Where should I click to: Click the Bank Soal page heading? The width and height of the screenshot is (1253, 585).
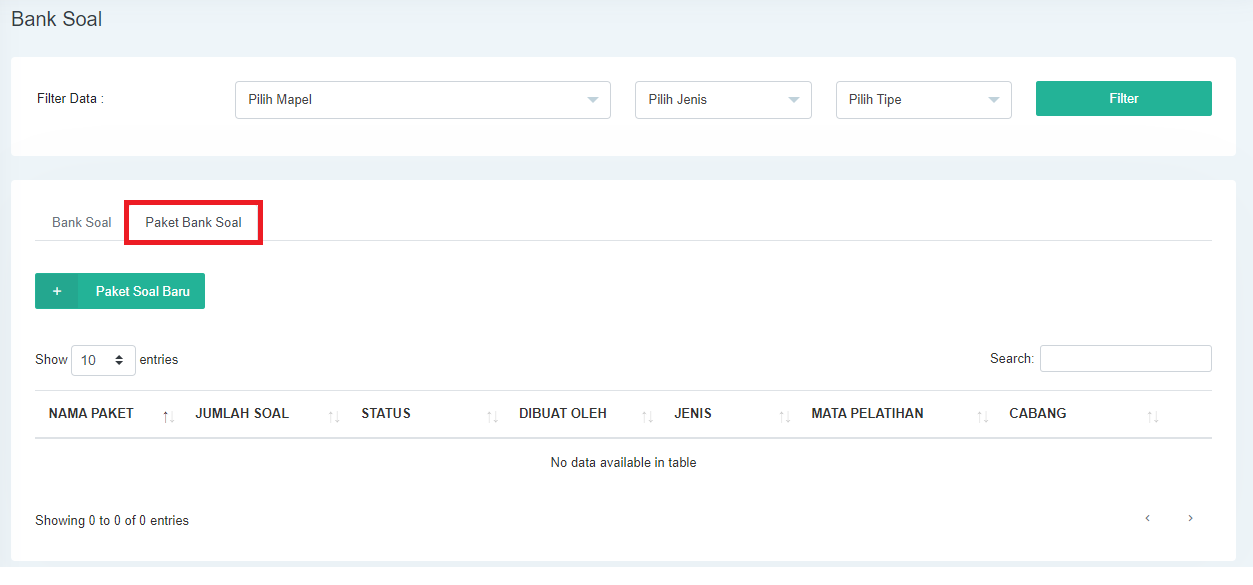(x=57, y=19)
